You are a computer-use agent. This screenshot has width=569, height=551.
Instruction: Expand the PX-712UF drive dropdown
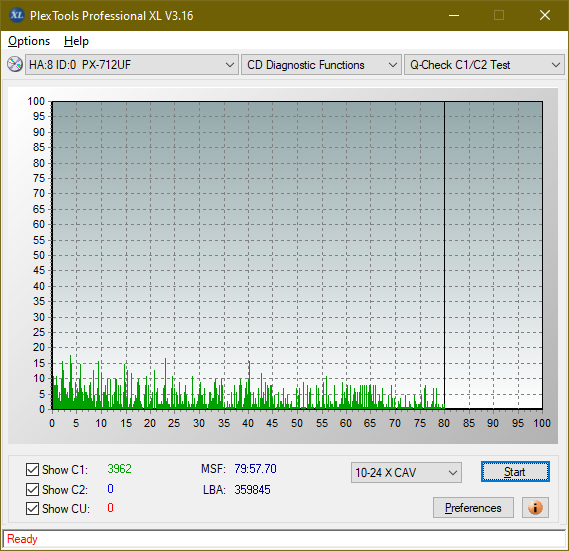(x=132, y=65)
